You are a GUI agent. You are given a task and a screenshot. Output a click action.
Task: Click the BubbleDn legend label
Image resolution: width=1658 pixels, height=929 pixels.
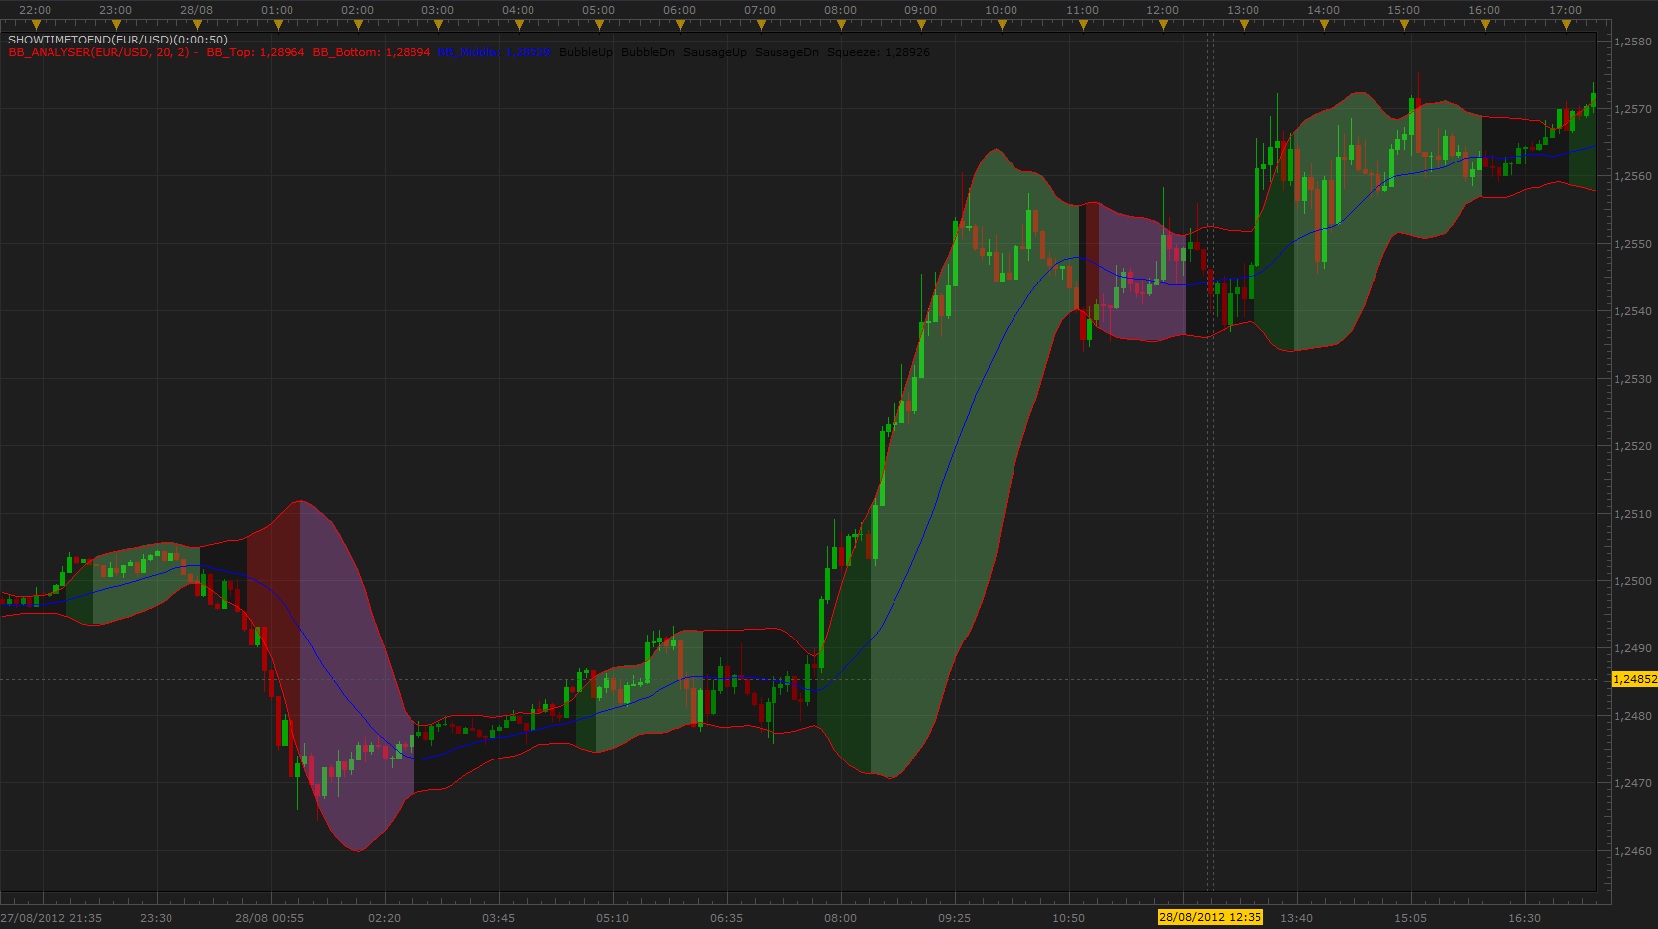(648, 52)
